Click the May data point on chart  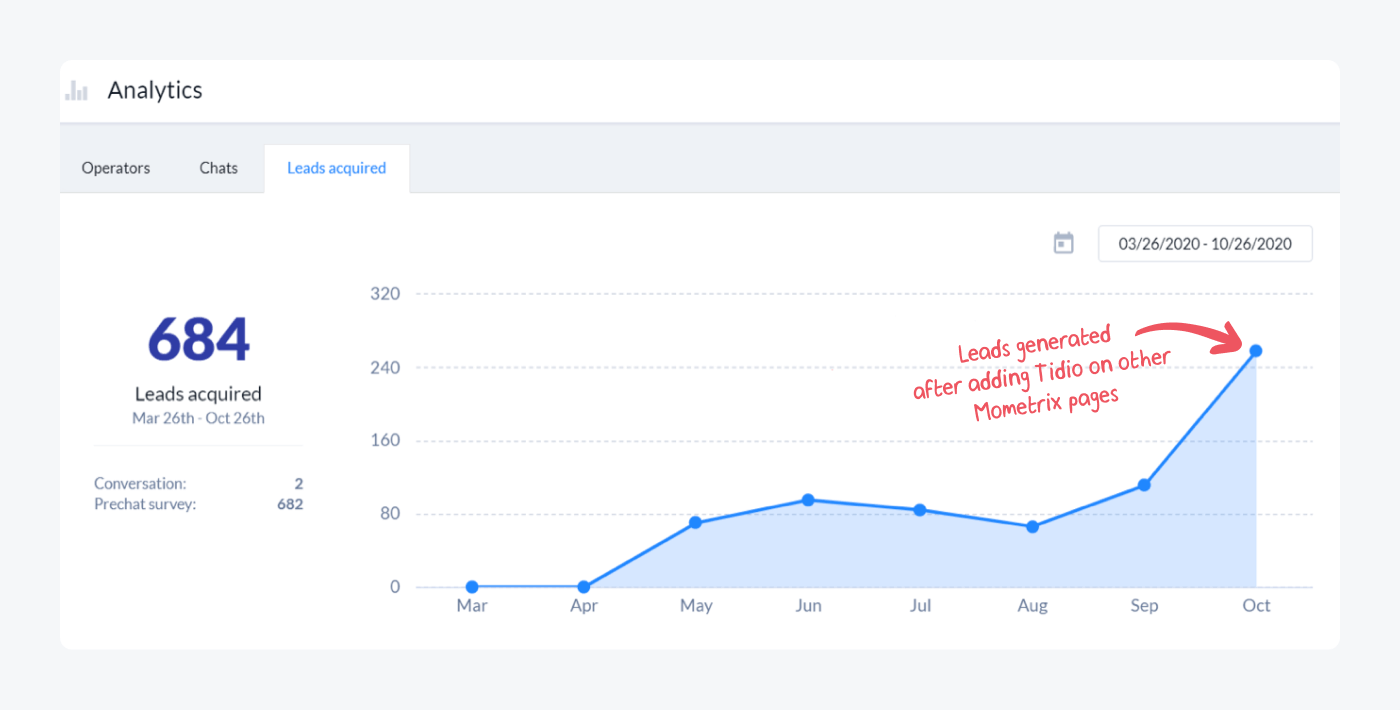(x=696, y=523)
